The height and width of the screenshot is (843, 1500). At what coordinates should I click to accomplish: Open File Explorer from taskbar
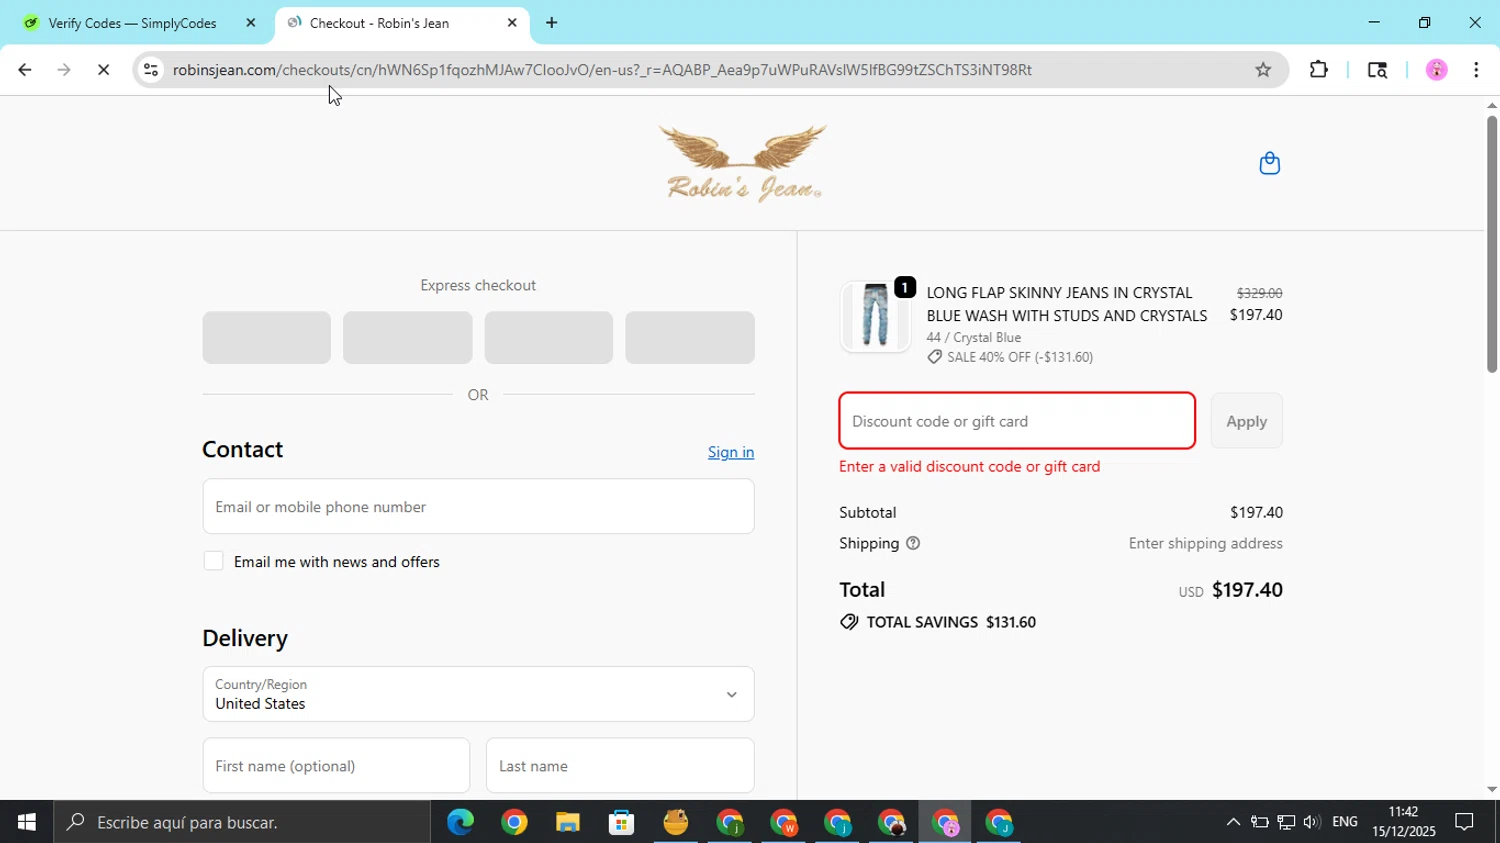pos(568,822)
